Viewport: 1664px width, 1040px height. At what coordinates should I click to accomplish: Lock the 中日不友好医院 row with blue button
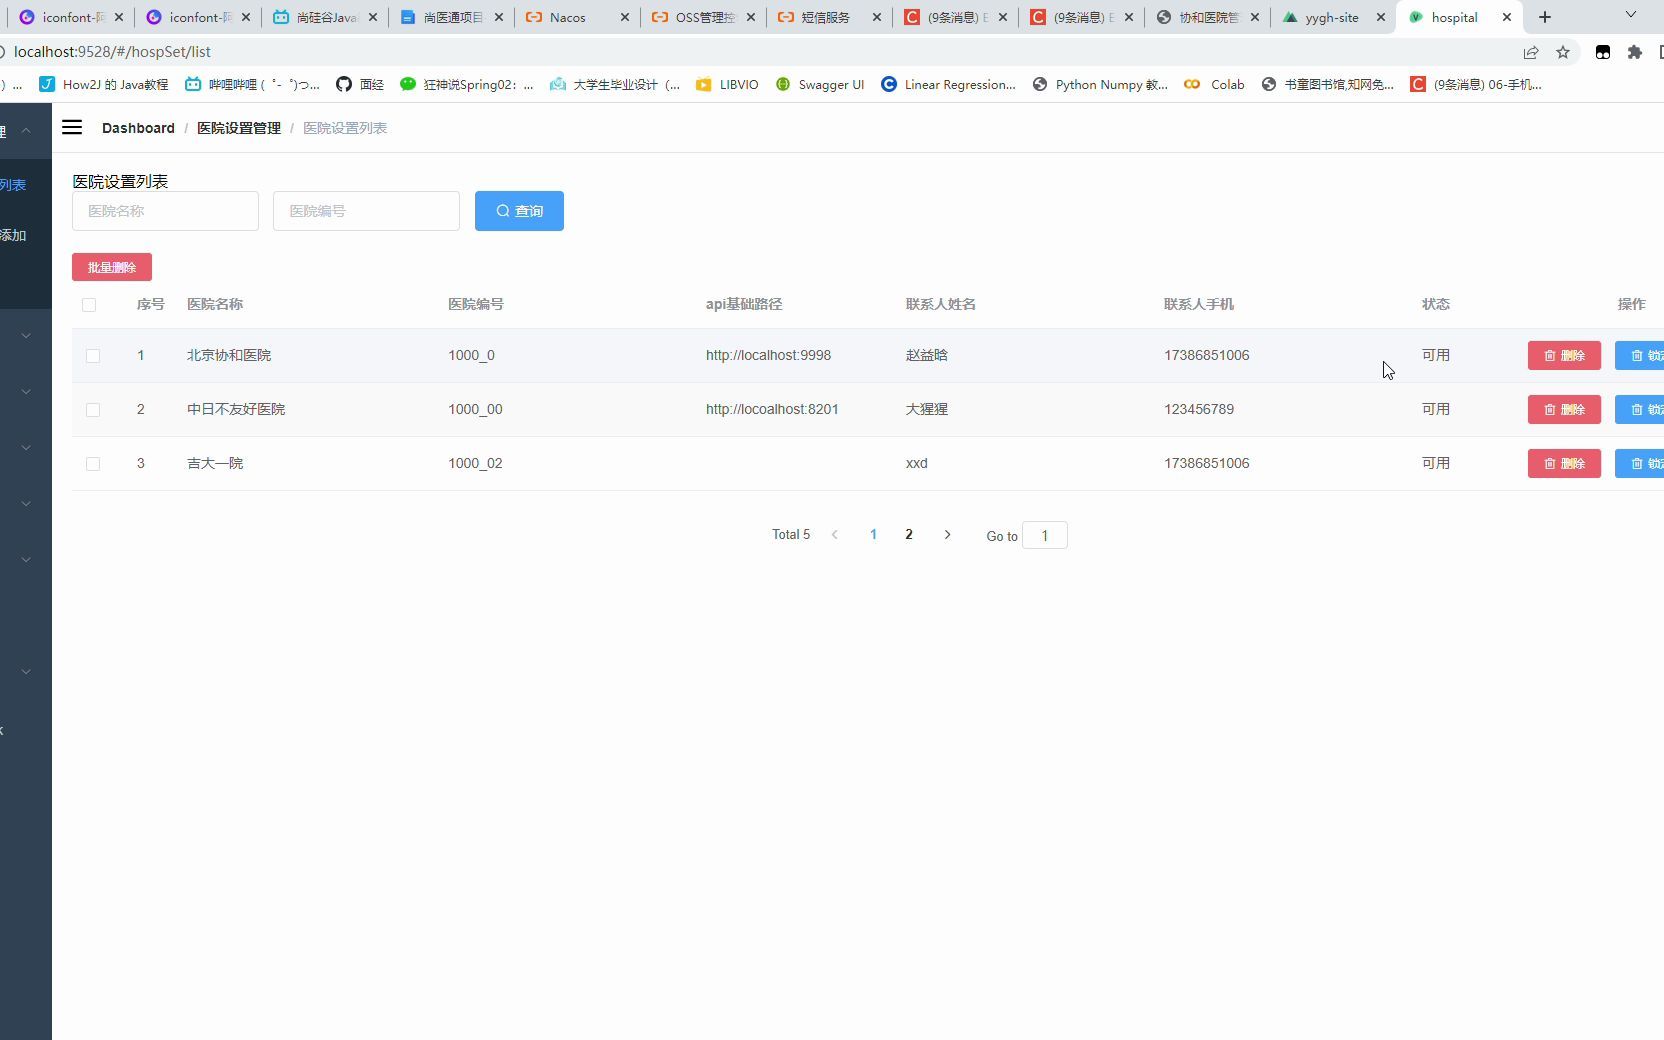pyautogui.click(x=1640, y=409)
